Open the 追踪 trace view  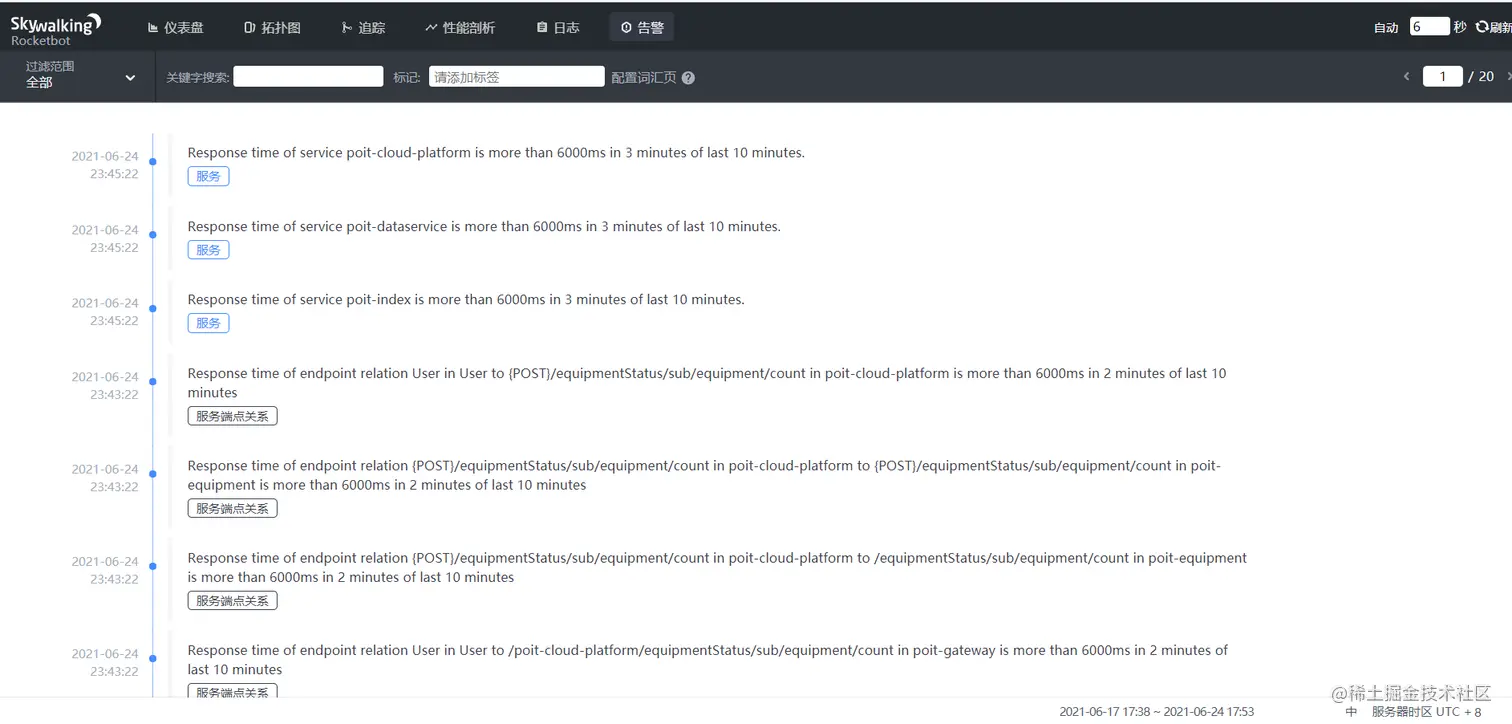coord(363,27)
